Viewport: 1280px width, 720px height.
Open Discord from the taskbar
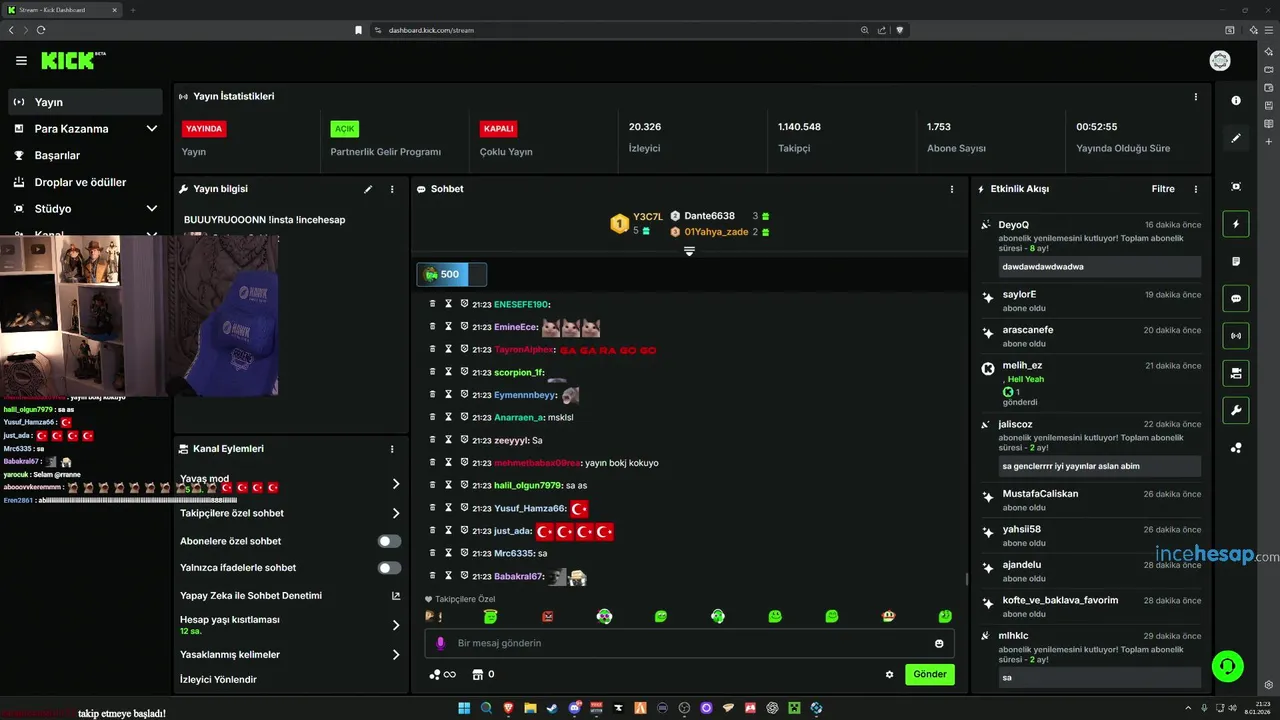(x=574, y=708)
